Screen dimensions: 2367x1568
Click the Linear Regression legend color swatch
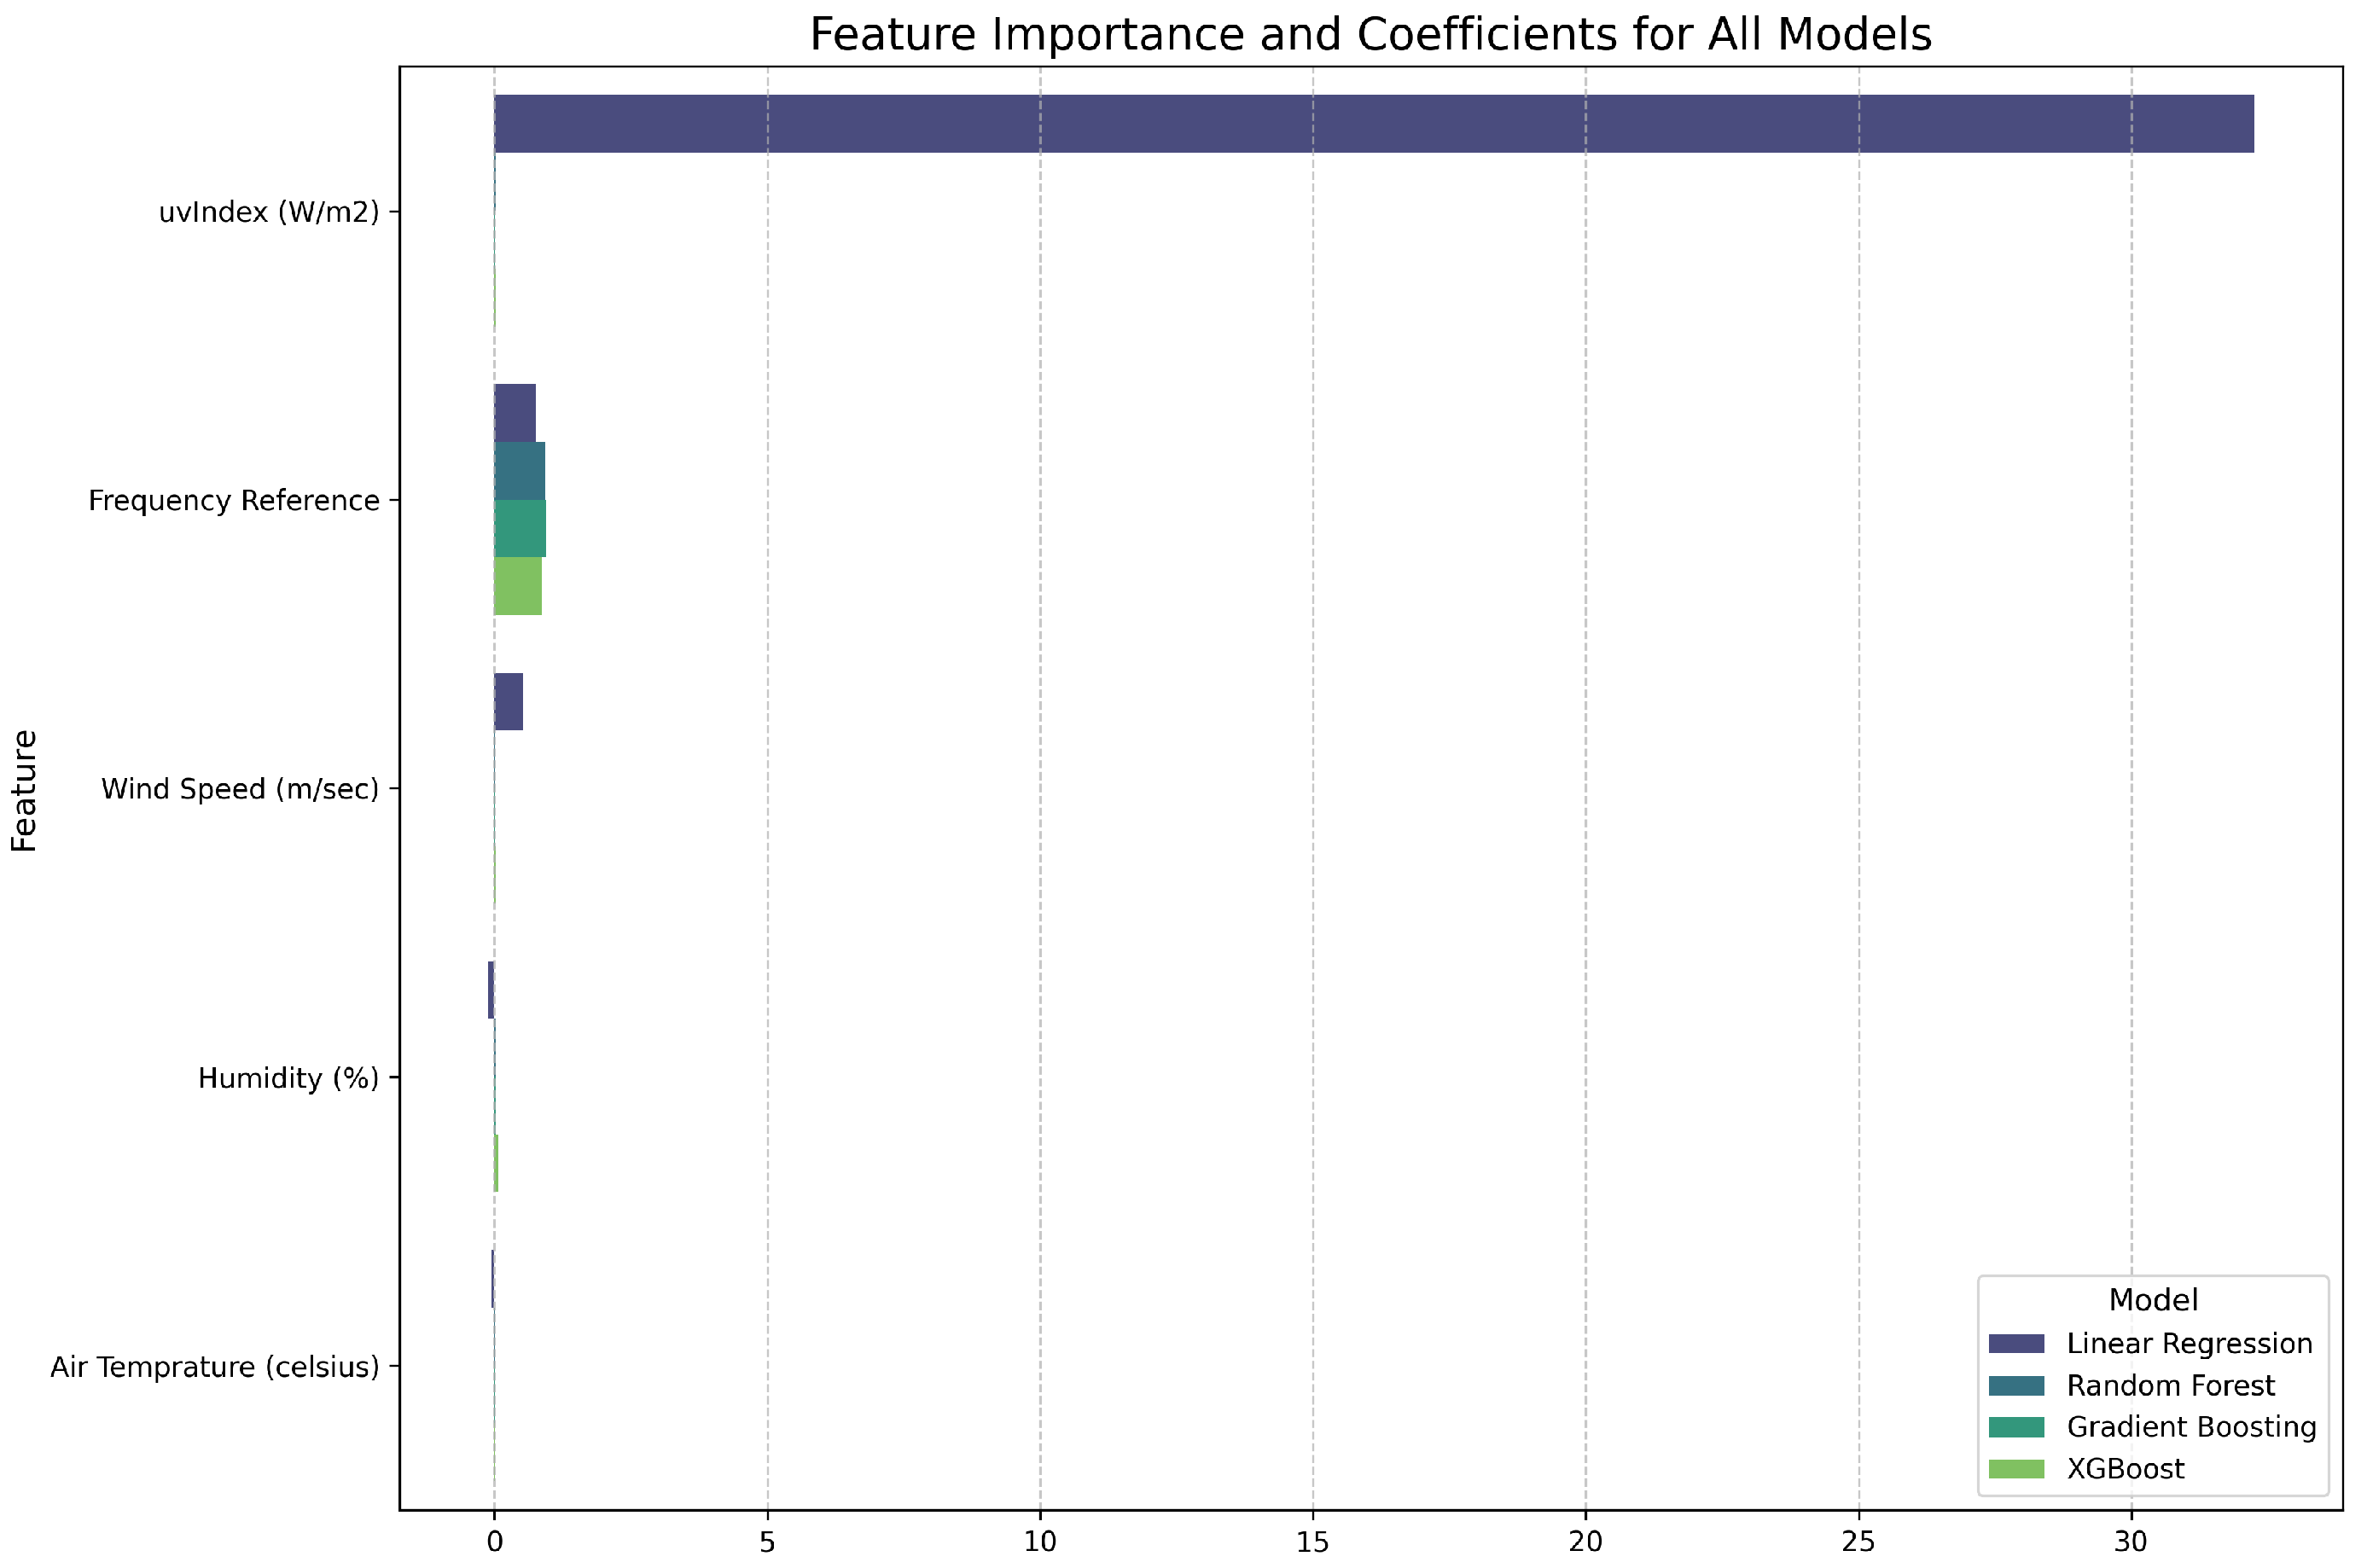2016,1343
